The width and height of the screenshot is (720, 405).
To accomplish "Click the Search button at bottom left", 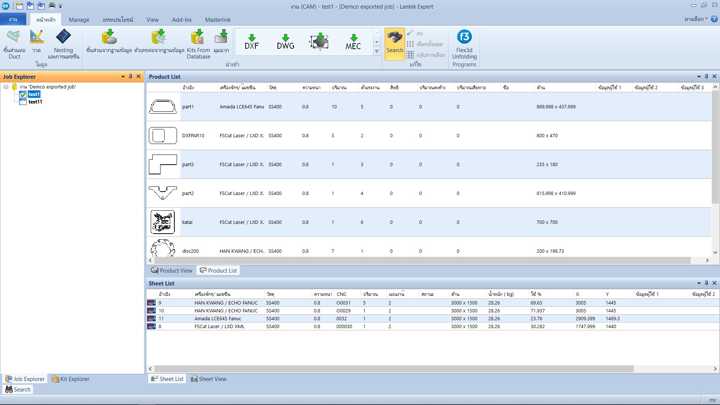I will click(x=18, y=389).
